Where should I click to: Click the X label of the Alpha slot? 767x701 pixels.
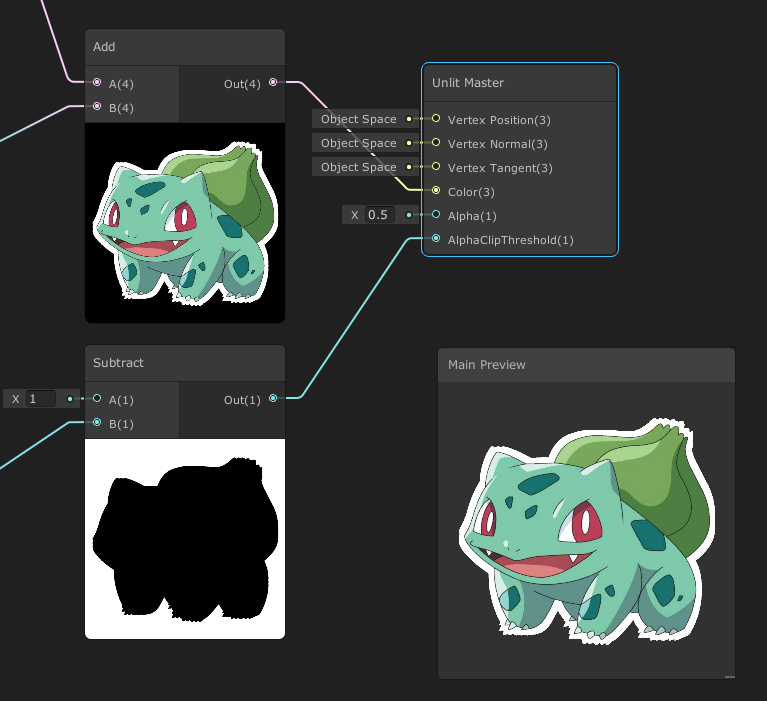point(355,215)
